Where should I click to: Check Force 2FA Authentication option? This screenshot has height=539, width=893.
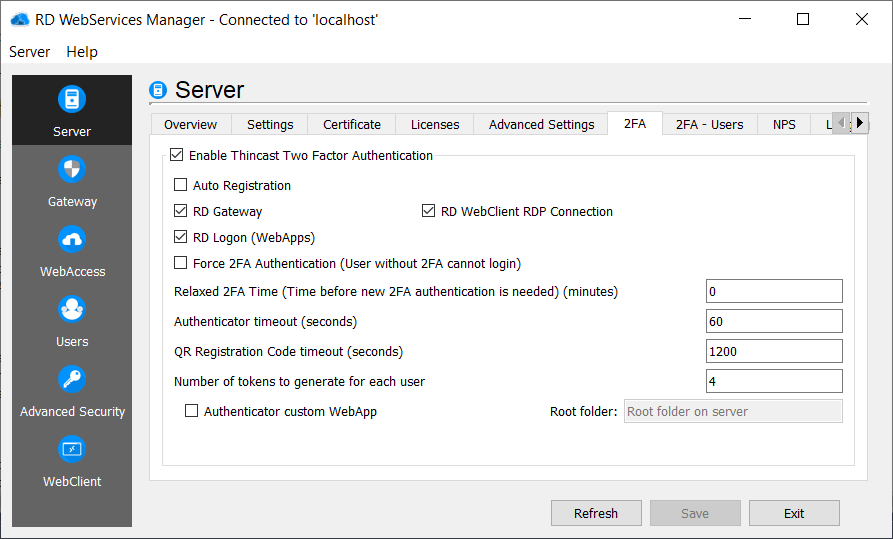click(x=181, y=263)
